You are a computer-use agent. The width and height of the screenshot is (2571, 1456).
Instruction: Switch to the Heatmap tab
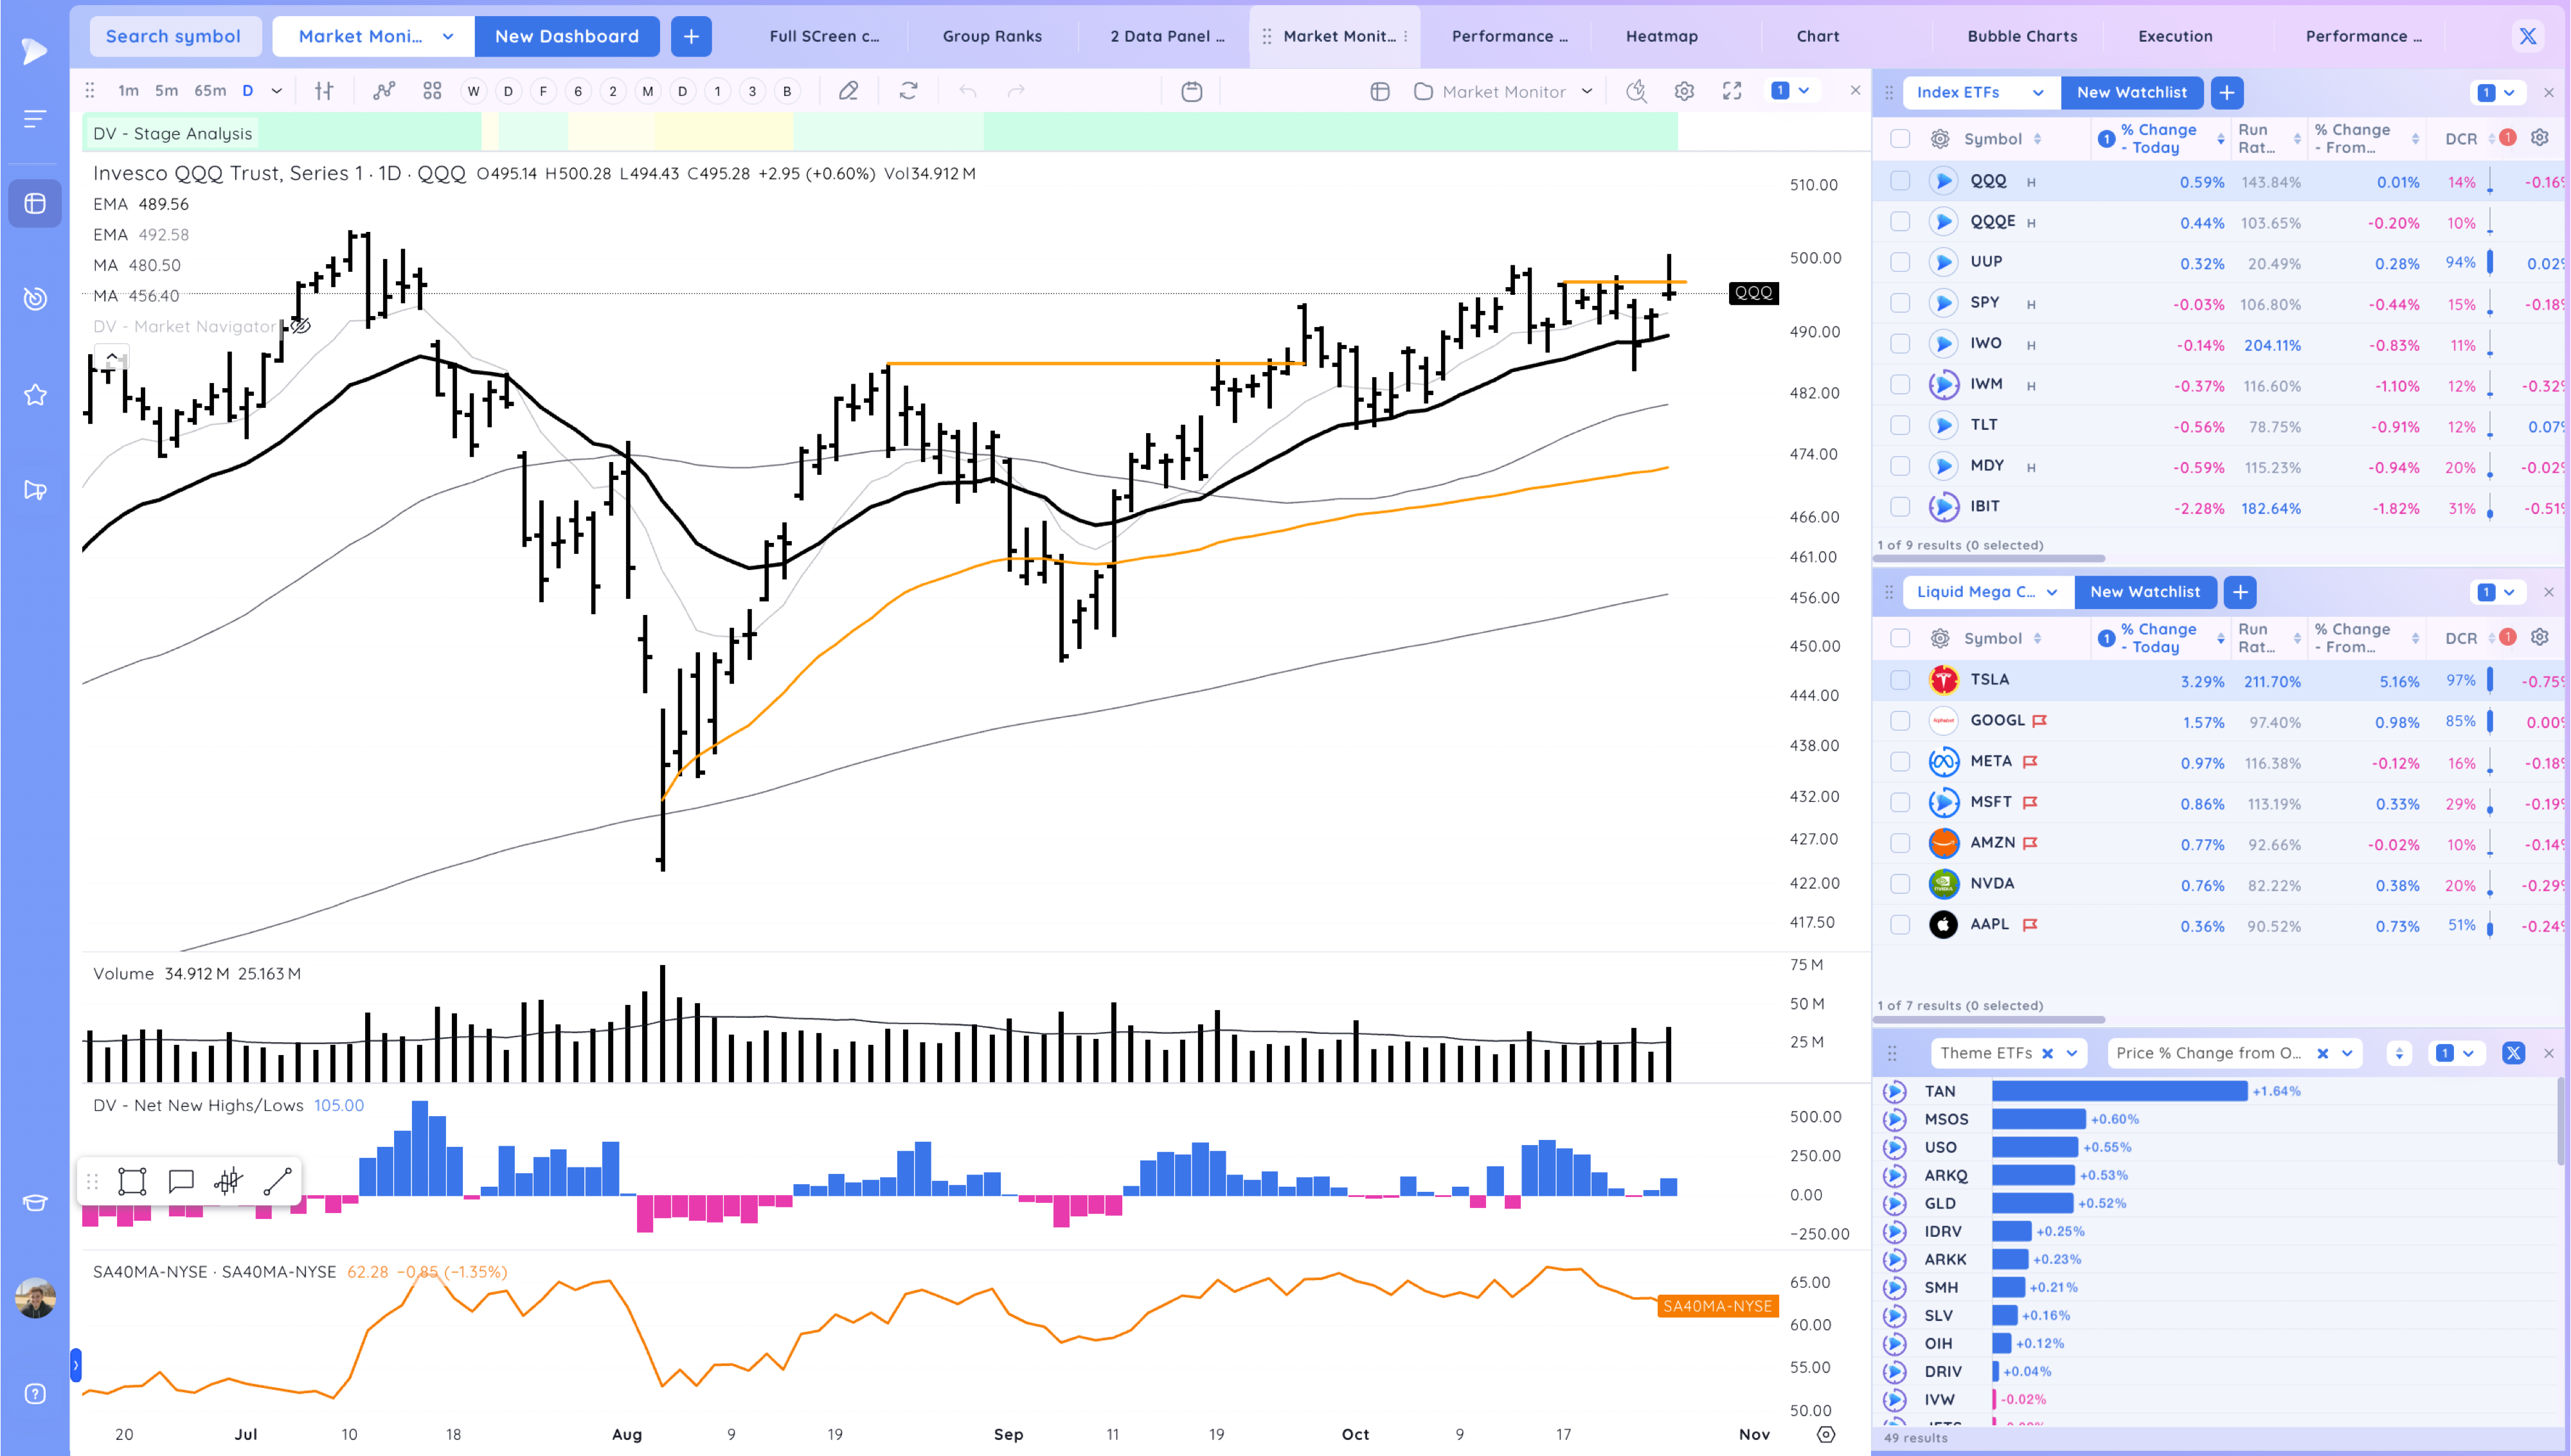[1661, 36]
